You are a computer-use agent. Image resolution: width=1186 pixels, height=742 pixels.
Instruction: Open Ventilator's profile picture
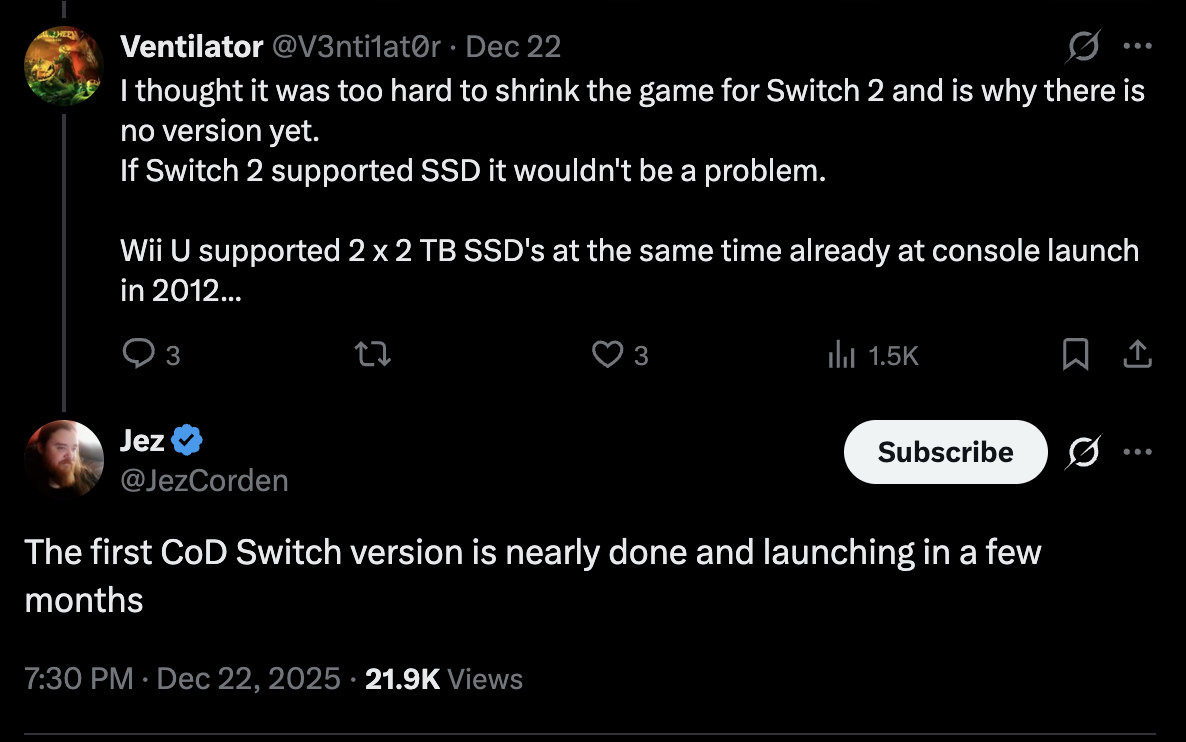64,65
